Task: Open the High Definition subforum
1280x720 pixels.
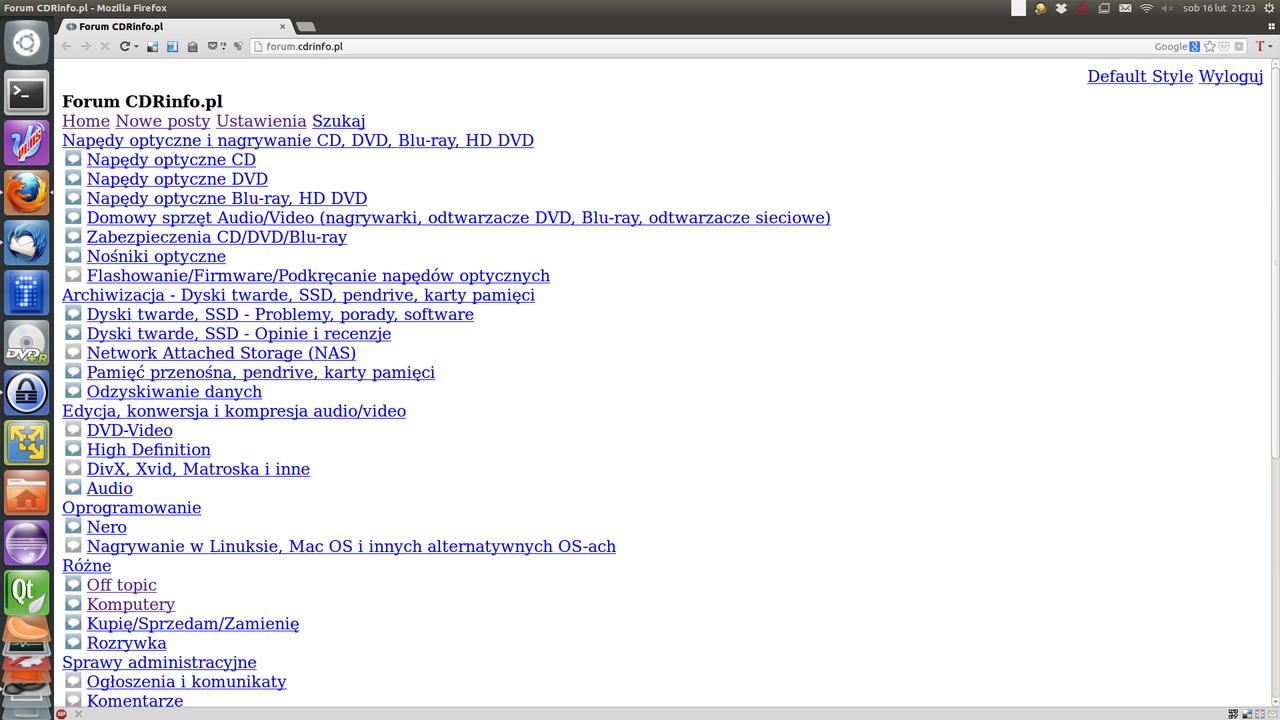Action: (149, 450)
